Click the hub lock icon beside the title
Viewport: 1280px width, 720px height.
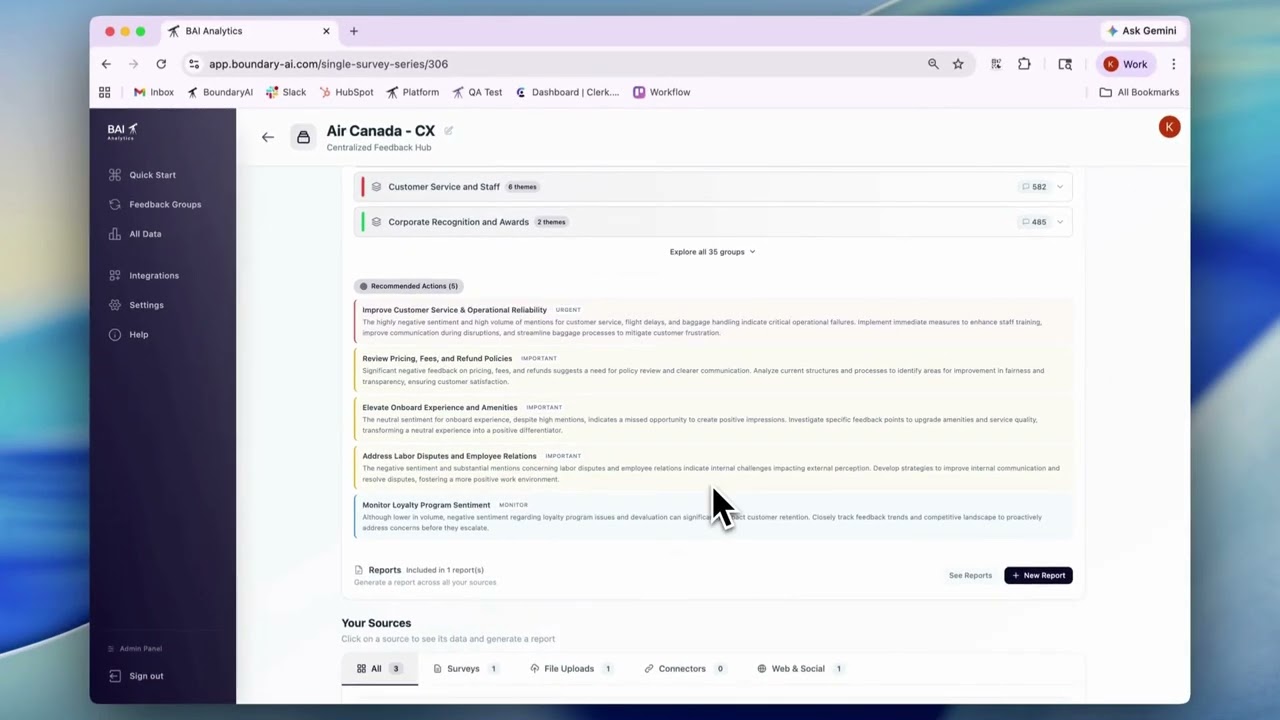(303, 137)
